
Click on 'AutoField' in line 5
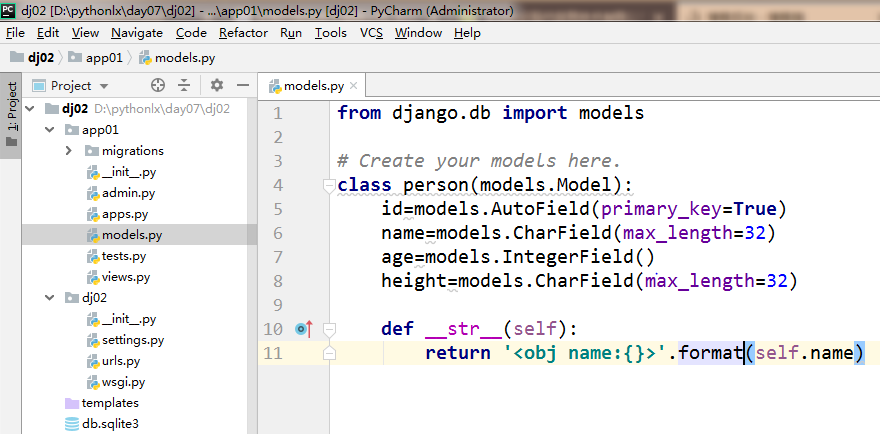pos(540,209)
